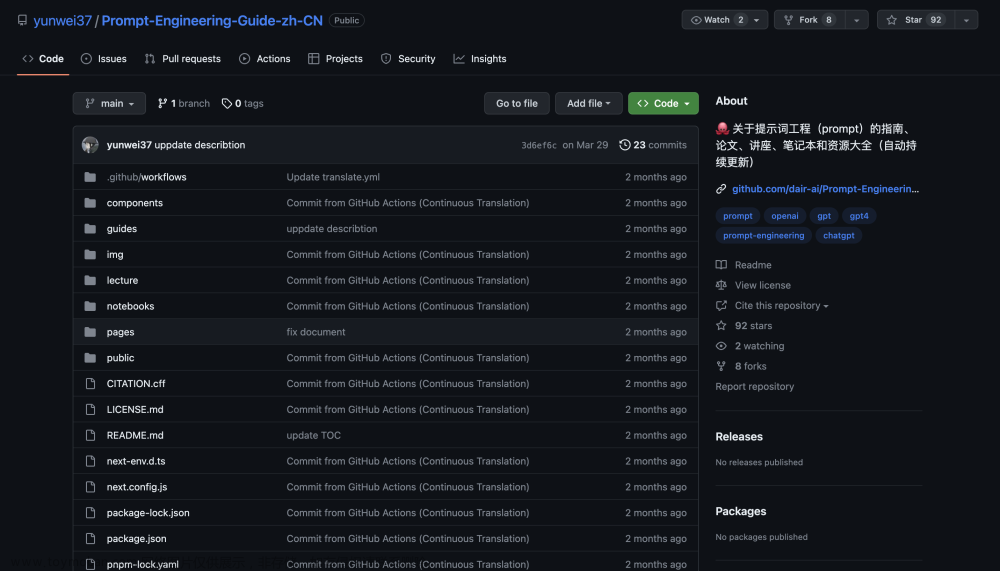The width and height of the screenshot is (1000, 571).
Task: Open the LICENSE.md file
Action: pos(135,410)
